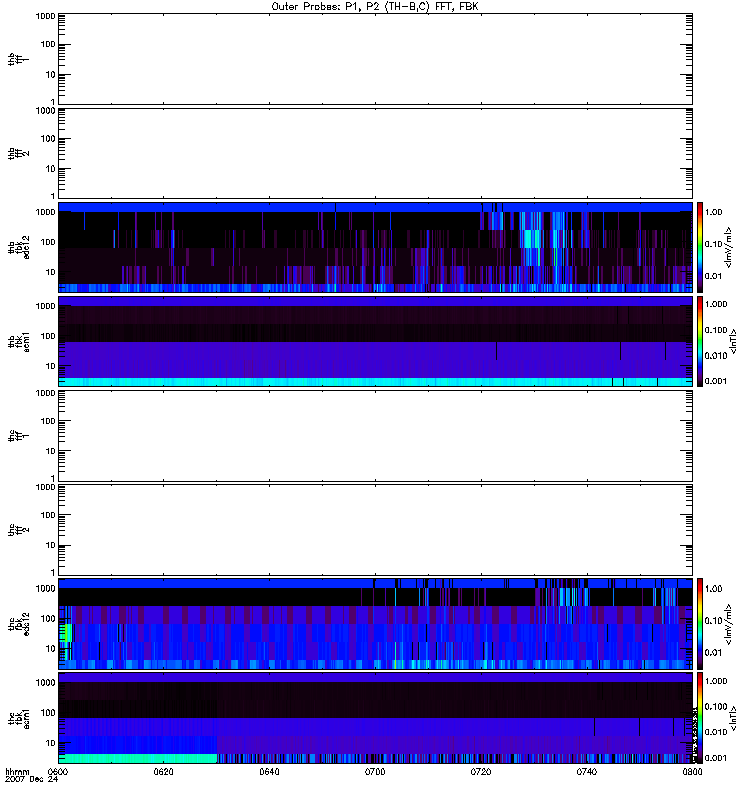Click the thc fbk edc12 color bar

tap(700, 624)
